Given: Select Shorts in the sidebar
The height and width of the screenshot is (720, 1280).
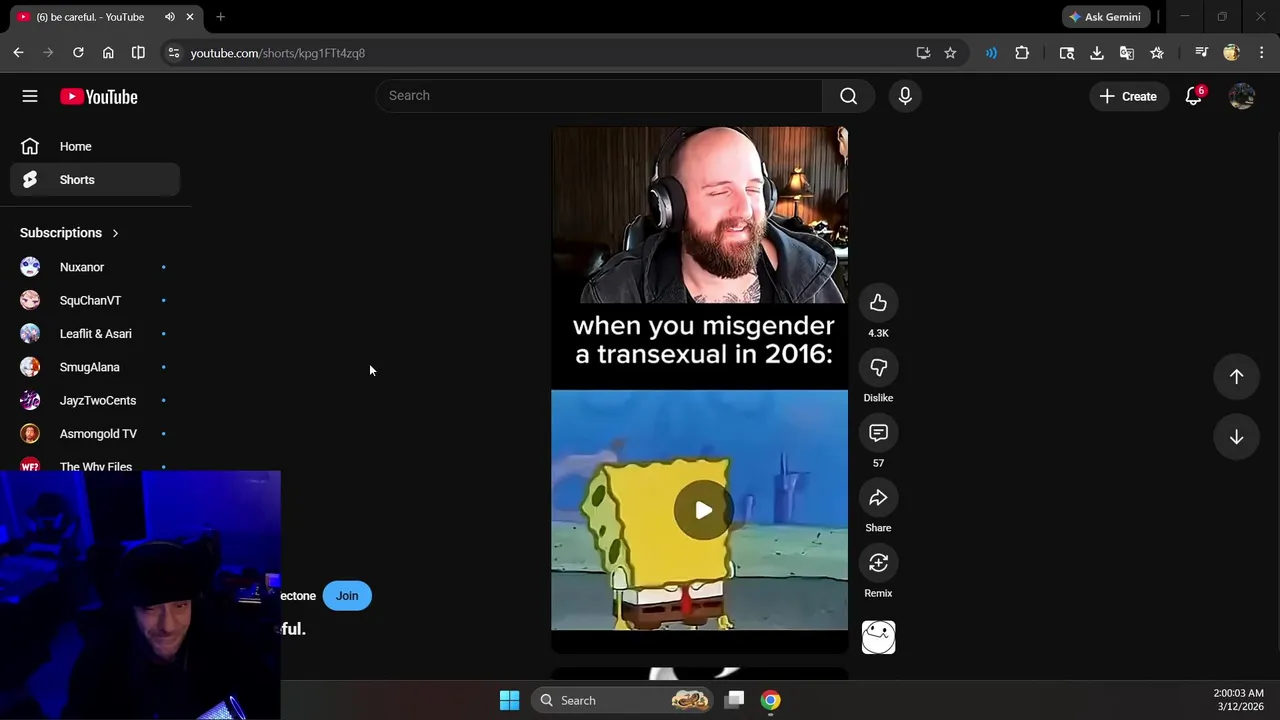Looking at the screenshot, I should click(x=95, y=180).
